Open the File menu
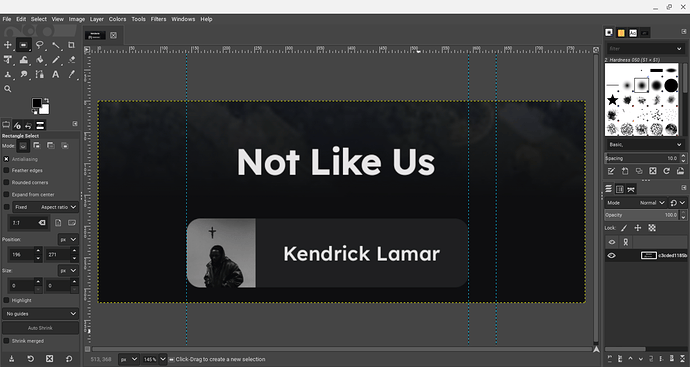The image size is (690, 367). (x=7, y=19)
